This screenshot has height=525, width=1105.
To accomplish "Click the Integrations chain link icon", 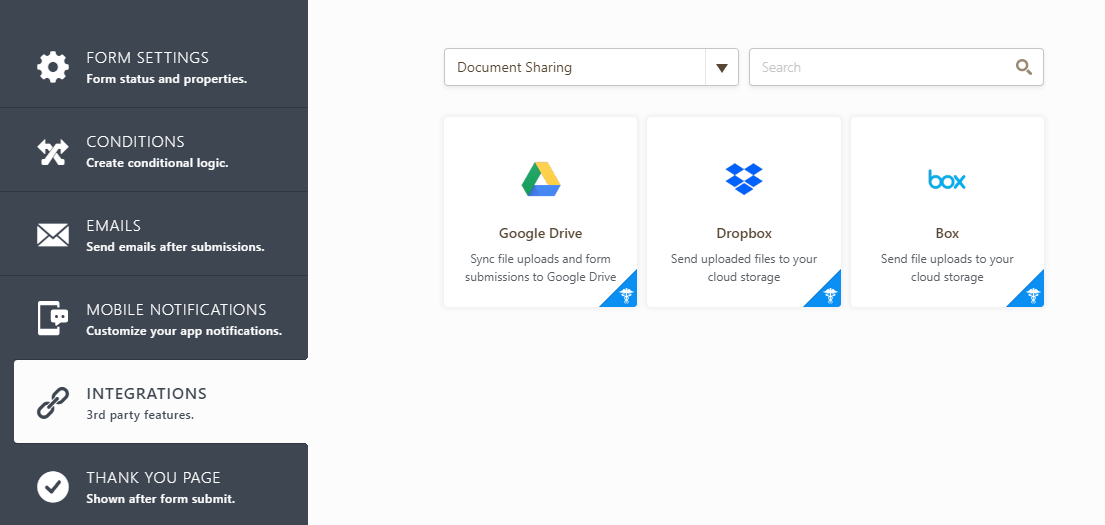I will click(x=53, y=403).
